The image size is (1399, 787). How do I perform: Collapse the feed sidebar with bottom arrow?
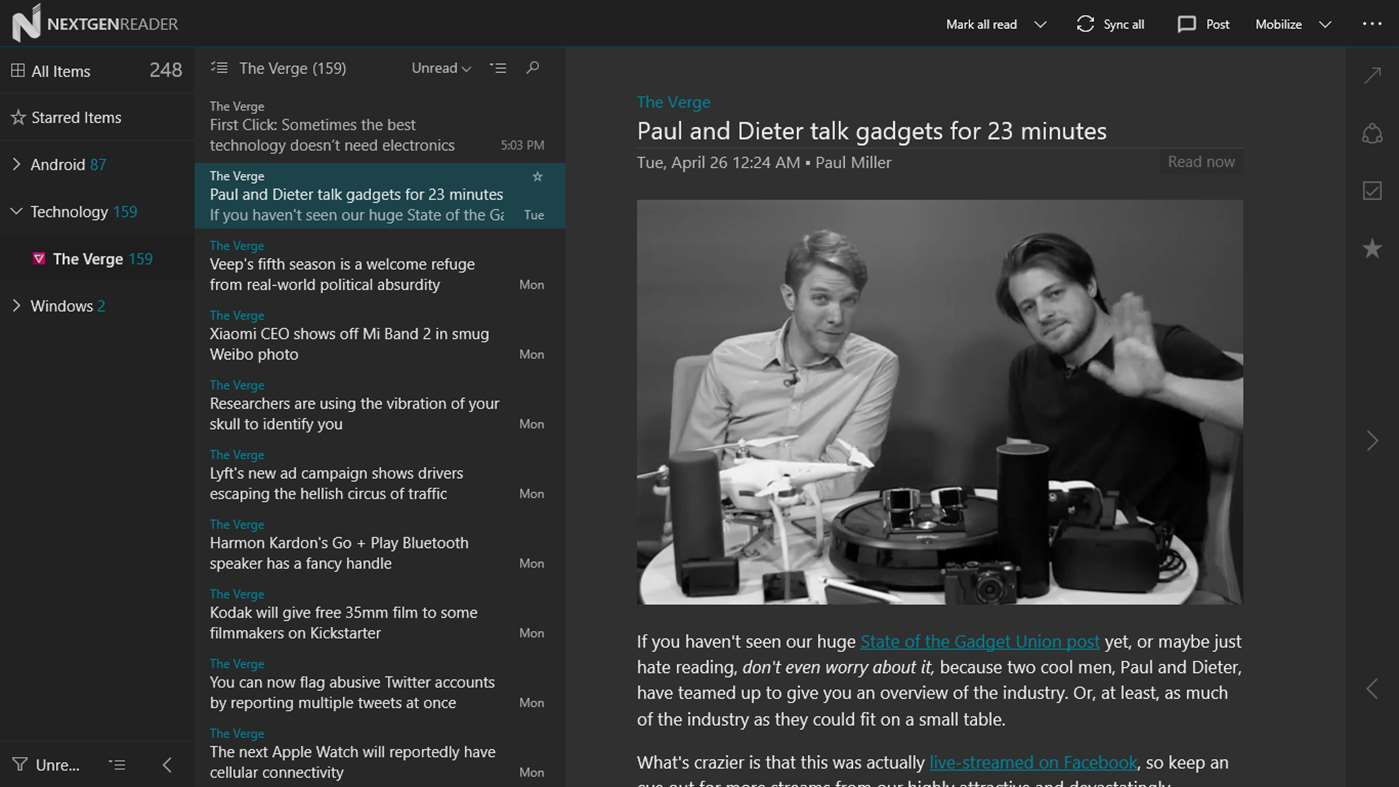click(167, 765)
